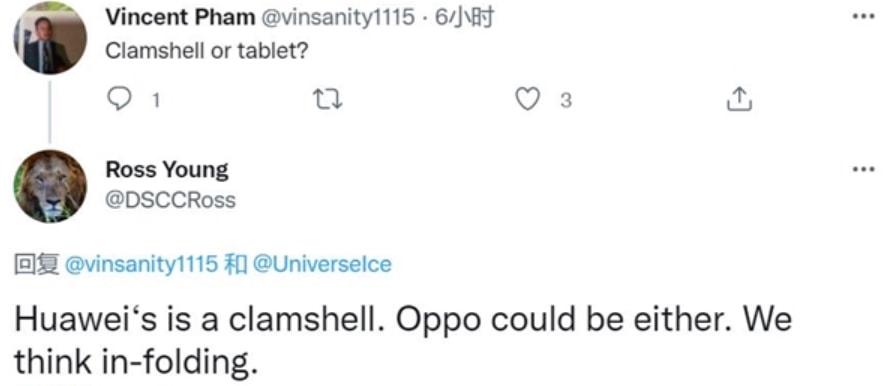
Task: Open the @vinsanity1115 handle next to Vincent Pham
Action: (337, 18)
